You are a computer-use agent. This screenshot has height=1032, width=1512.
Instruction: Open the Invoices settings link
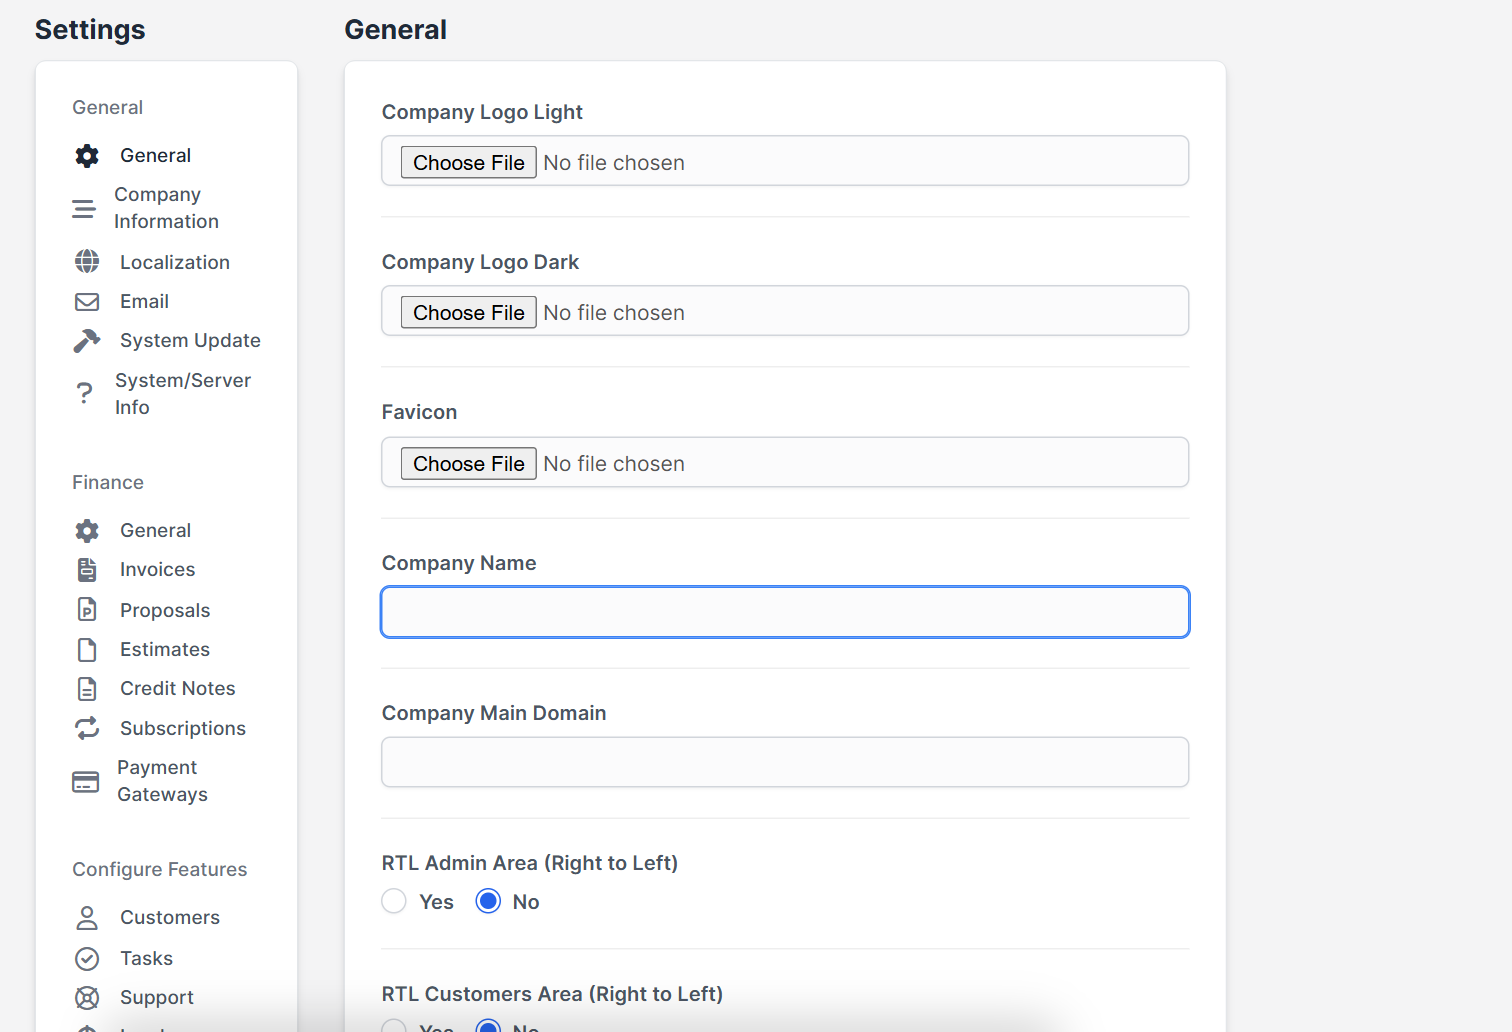157,569
